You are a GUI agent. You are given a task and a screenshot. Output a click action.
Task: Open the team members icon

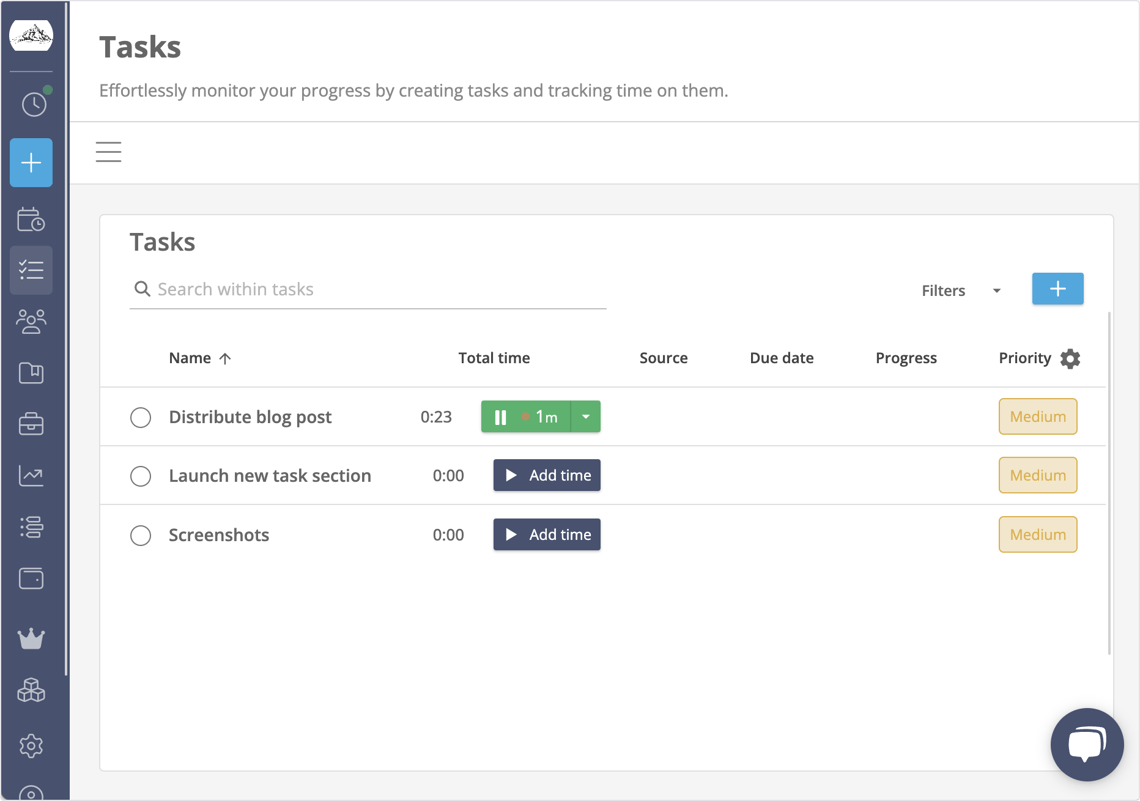(31, 321)
